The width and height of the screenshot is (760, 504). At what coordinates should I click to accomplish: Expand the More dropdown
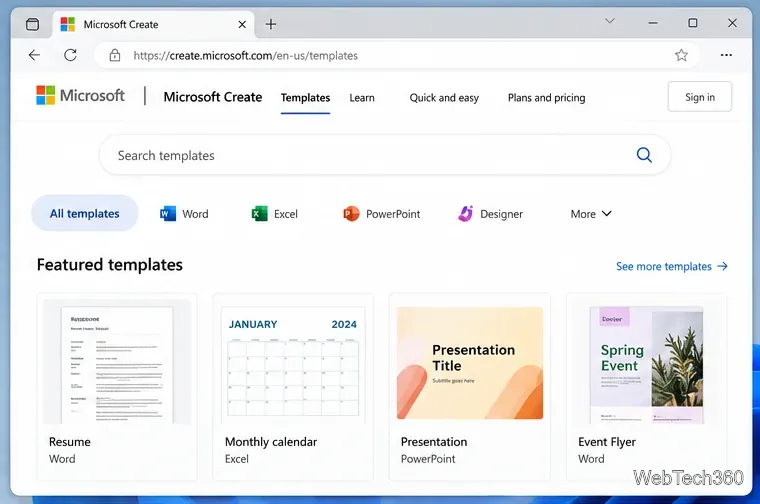591,214
